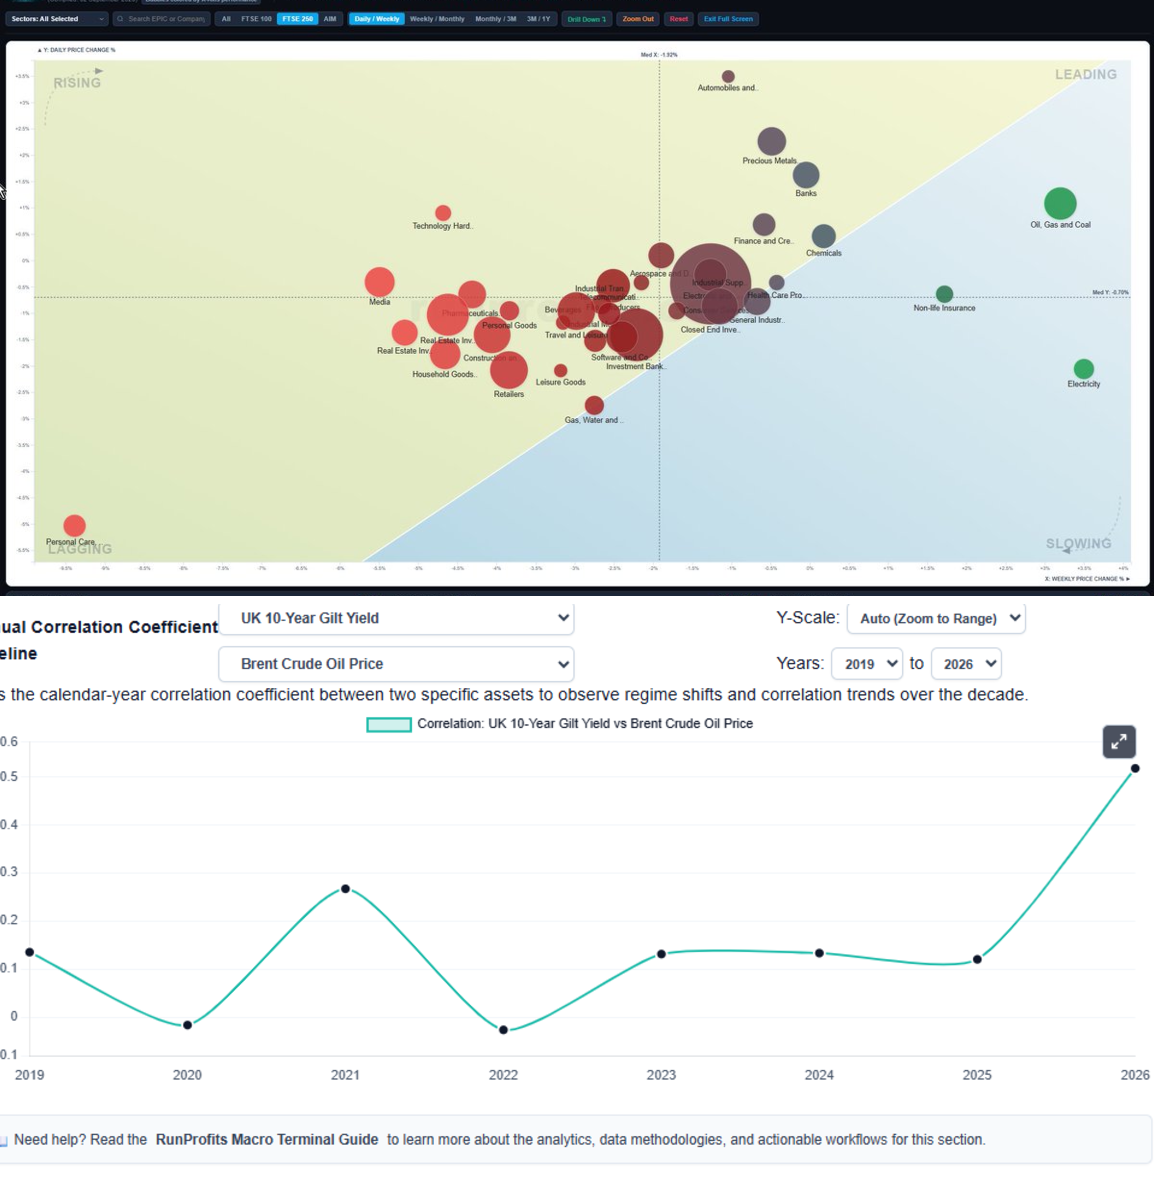Click the Drill Down button
1154x1200 pixels.
tap(587, 19)
